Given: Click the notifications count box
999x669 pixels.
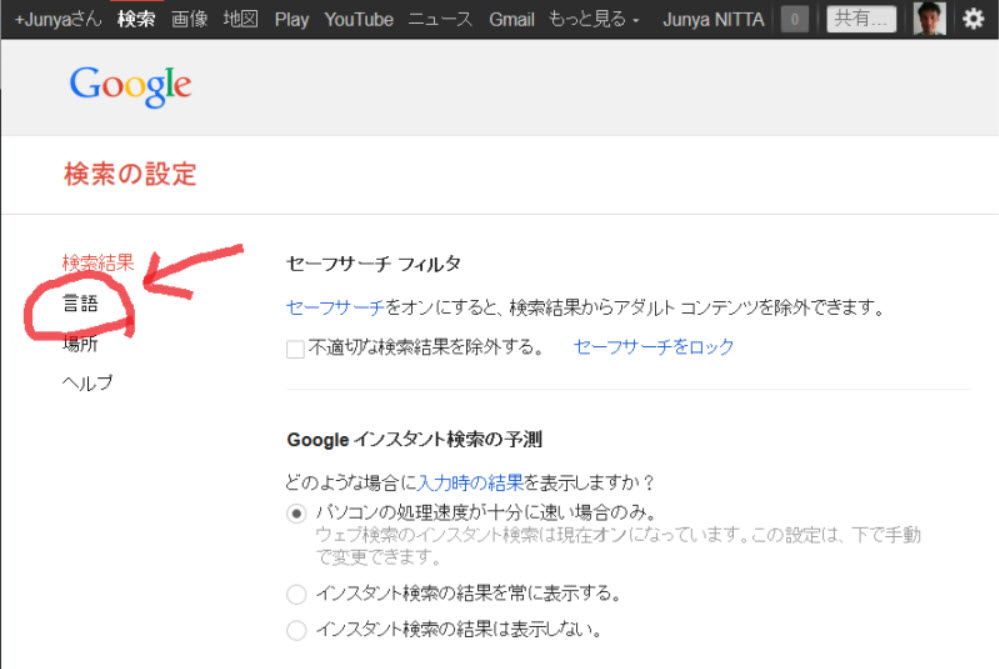Looking at the screenshot, I should point(794,19).
